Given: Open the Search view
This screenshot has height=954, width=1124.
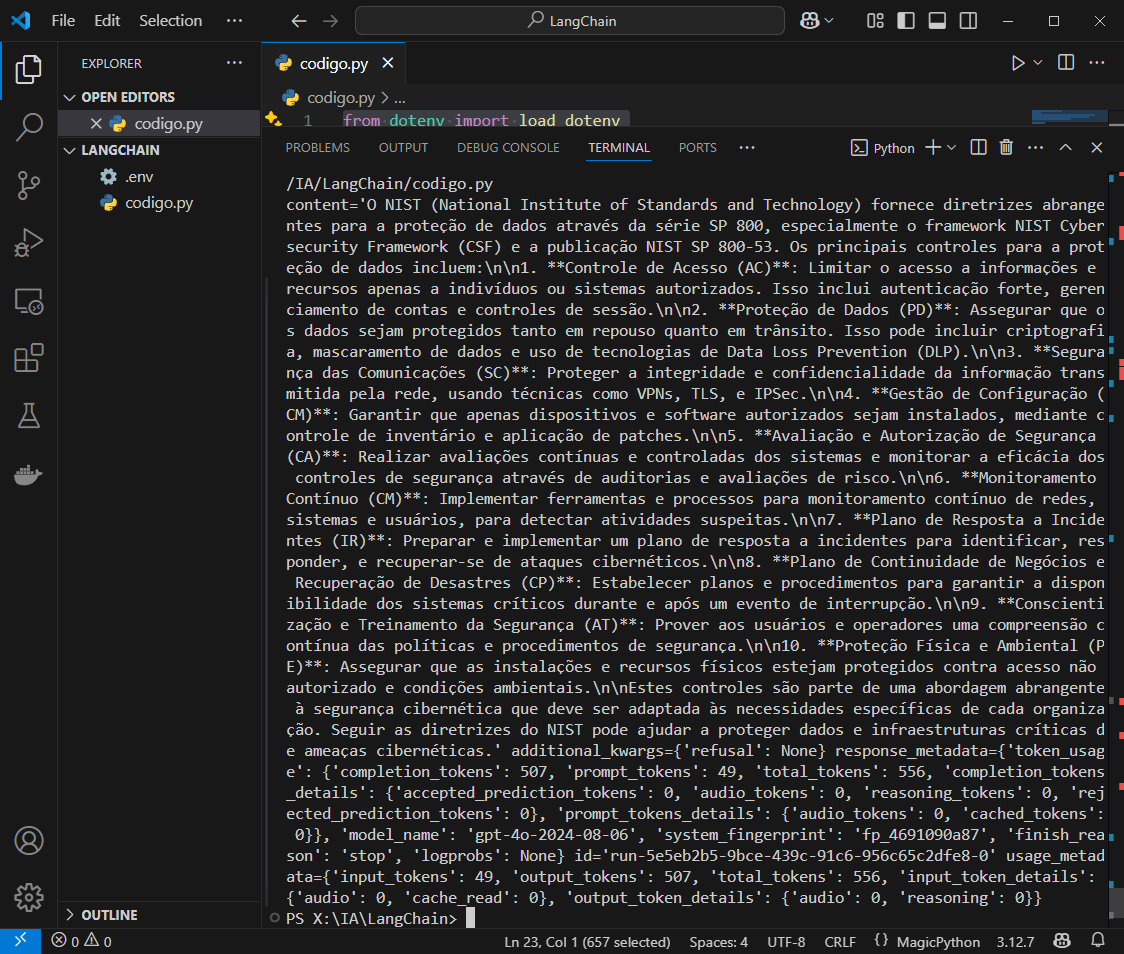Looking at the screenshot, I should coord(29,127).
